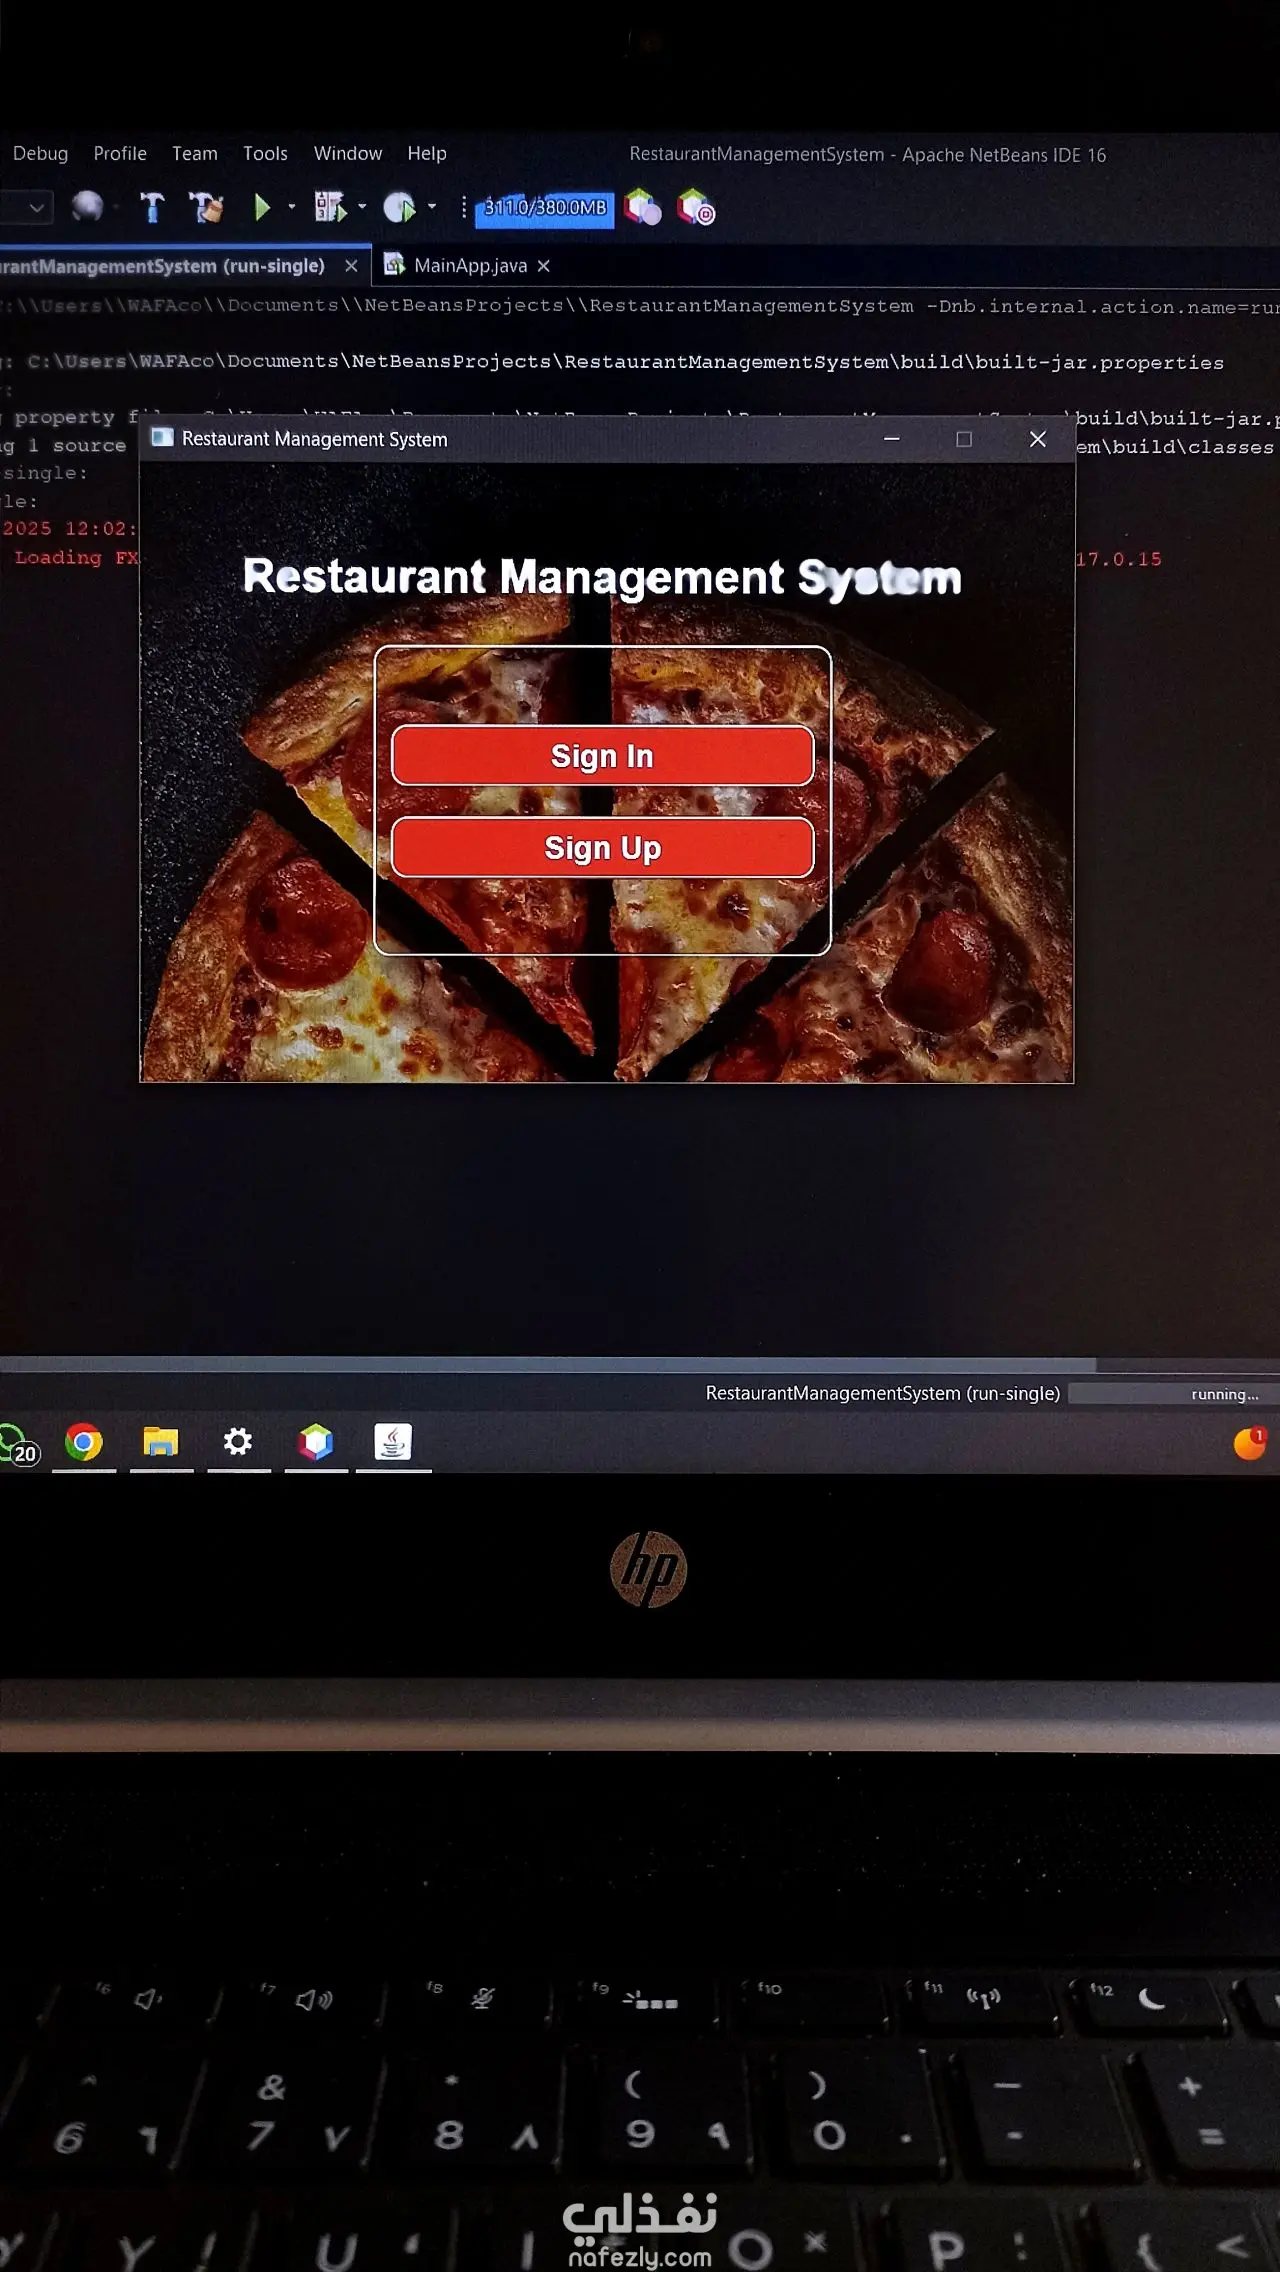1280x2272 pixels.
Task: Open the Debug menu
Action: coord(40,153)
